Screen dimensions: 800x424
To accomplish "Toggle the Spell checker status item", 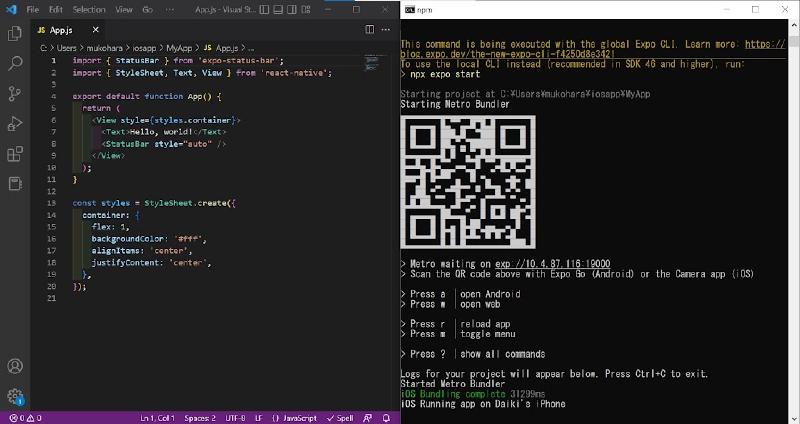I will [x=340, y=418].
